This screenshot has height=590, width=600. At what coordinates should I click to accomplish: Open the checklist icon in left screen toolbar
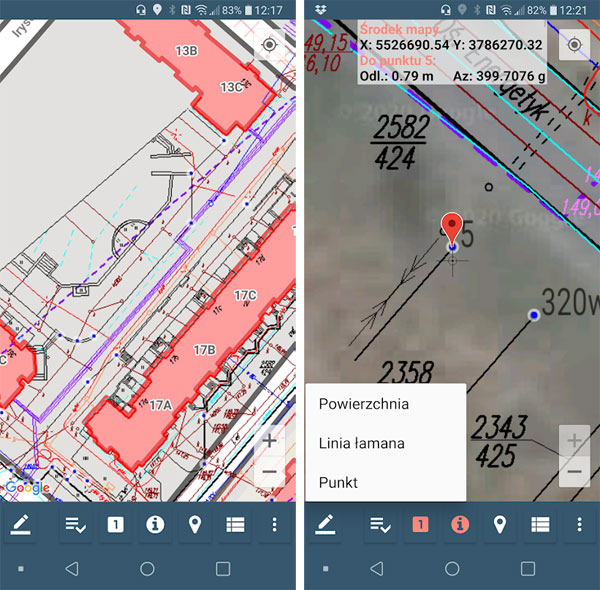coord(75,525)
